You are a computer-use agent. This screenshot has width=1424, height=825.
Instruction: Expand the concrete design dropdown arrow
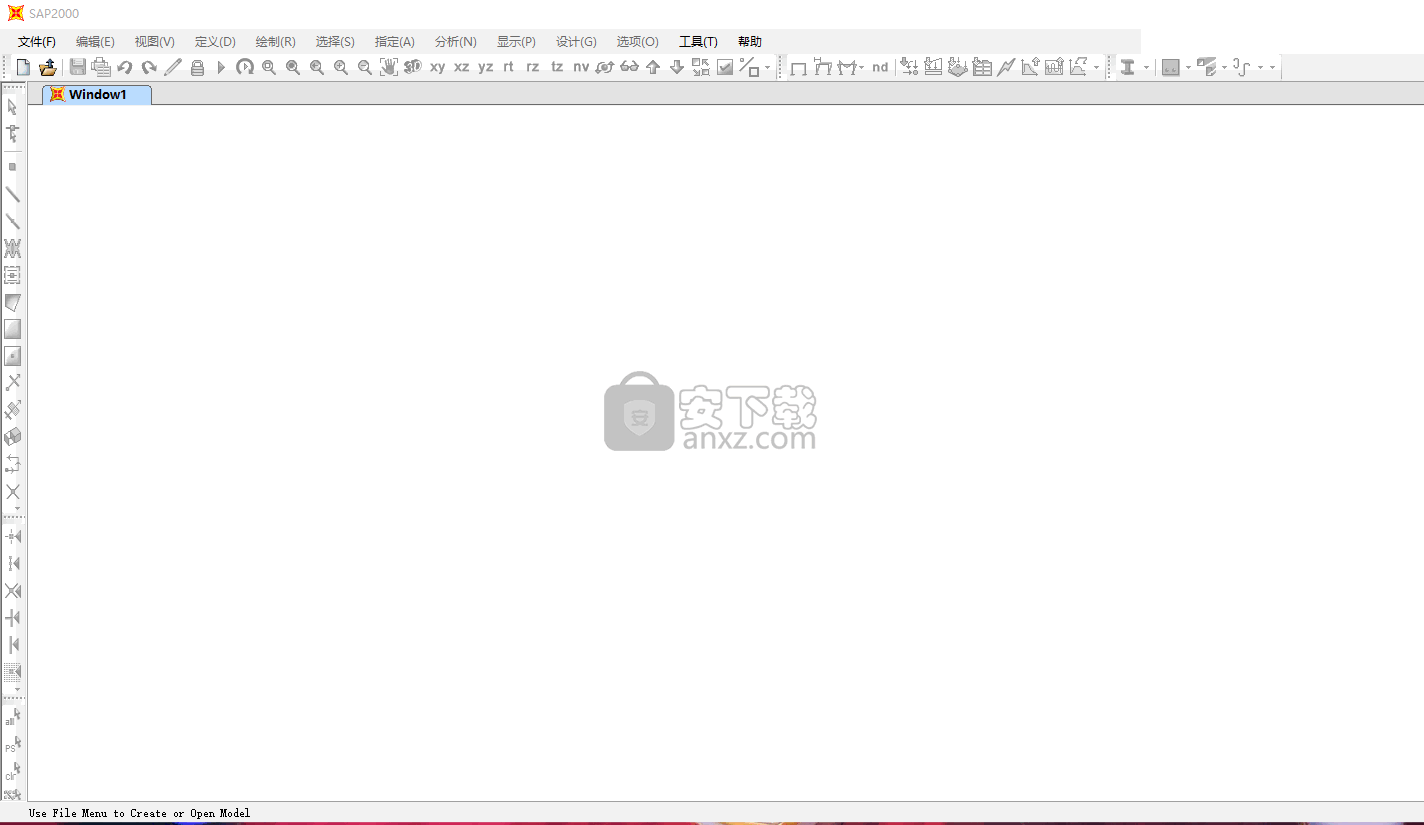click(1189, 68)
